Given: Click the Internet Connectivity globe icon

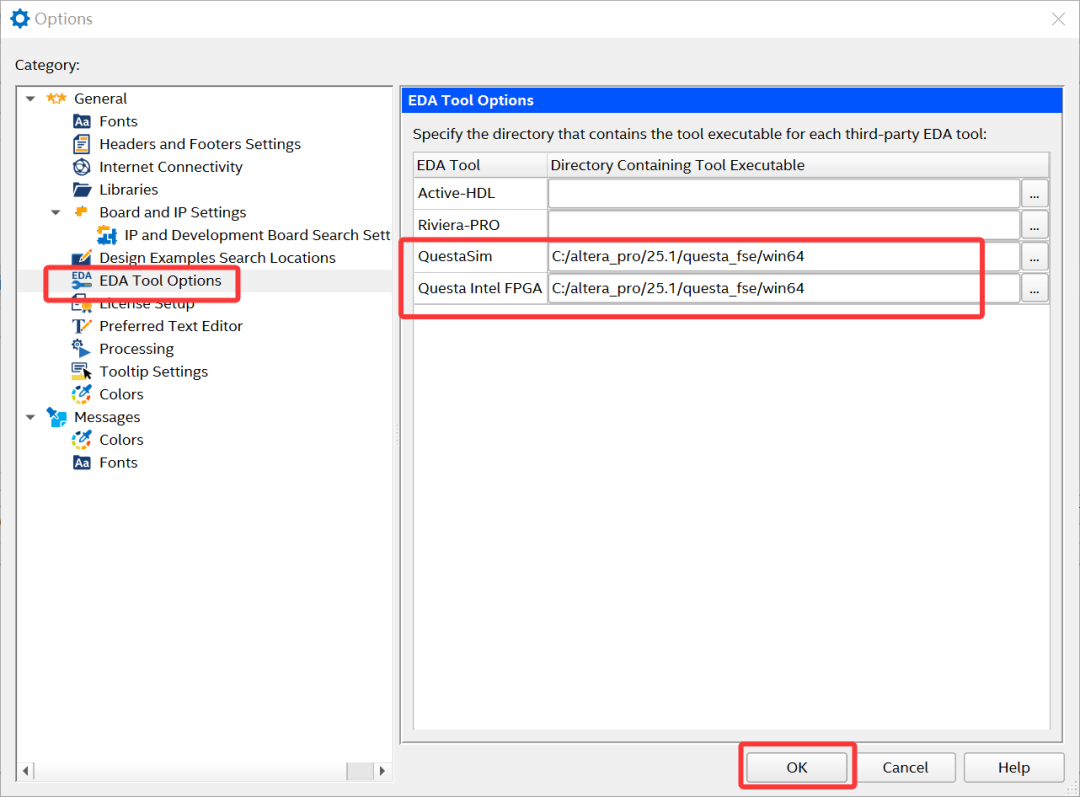Looking at the screenshot, I should coord(81,167).
